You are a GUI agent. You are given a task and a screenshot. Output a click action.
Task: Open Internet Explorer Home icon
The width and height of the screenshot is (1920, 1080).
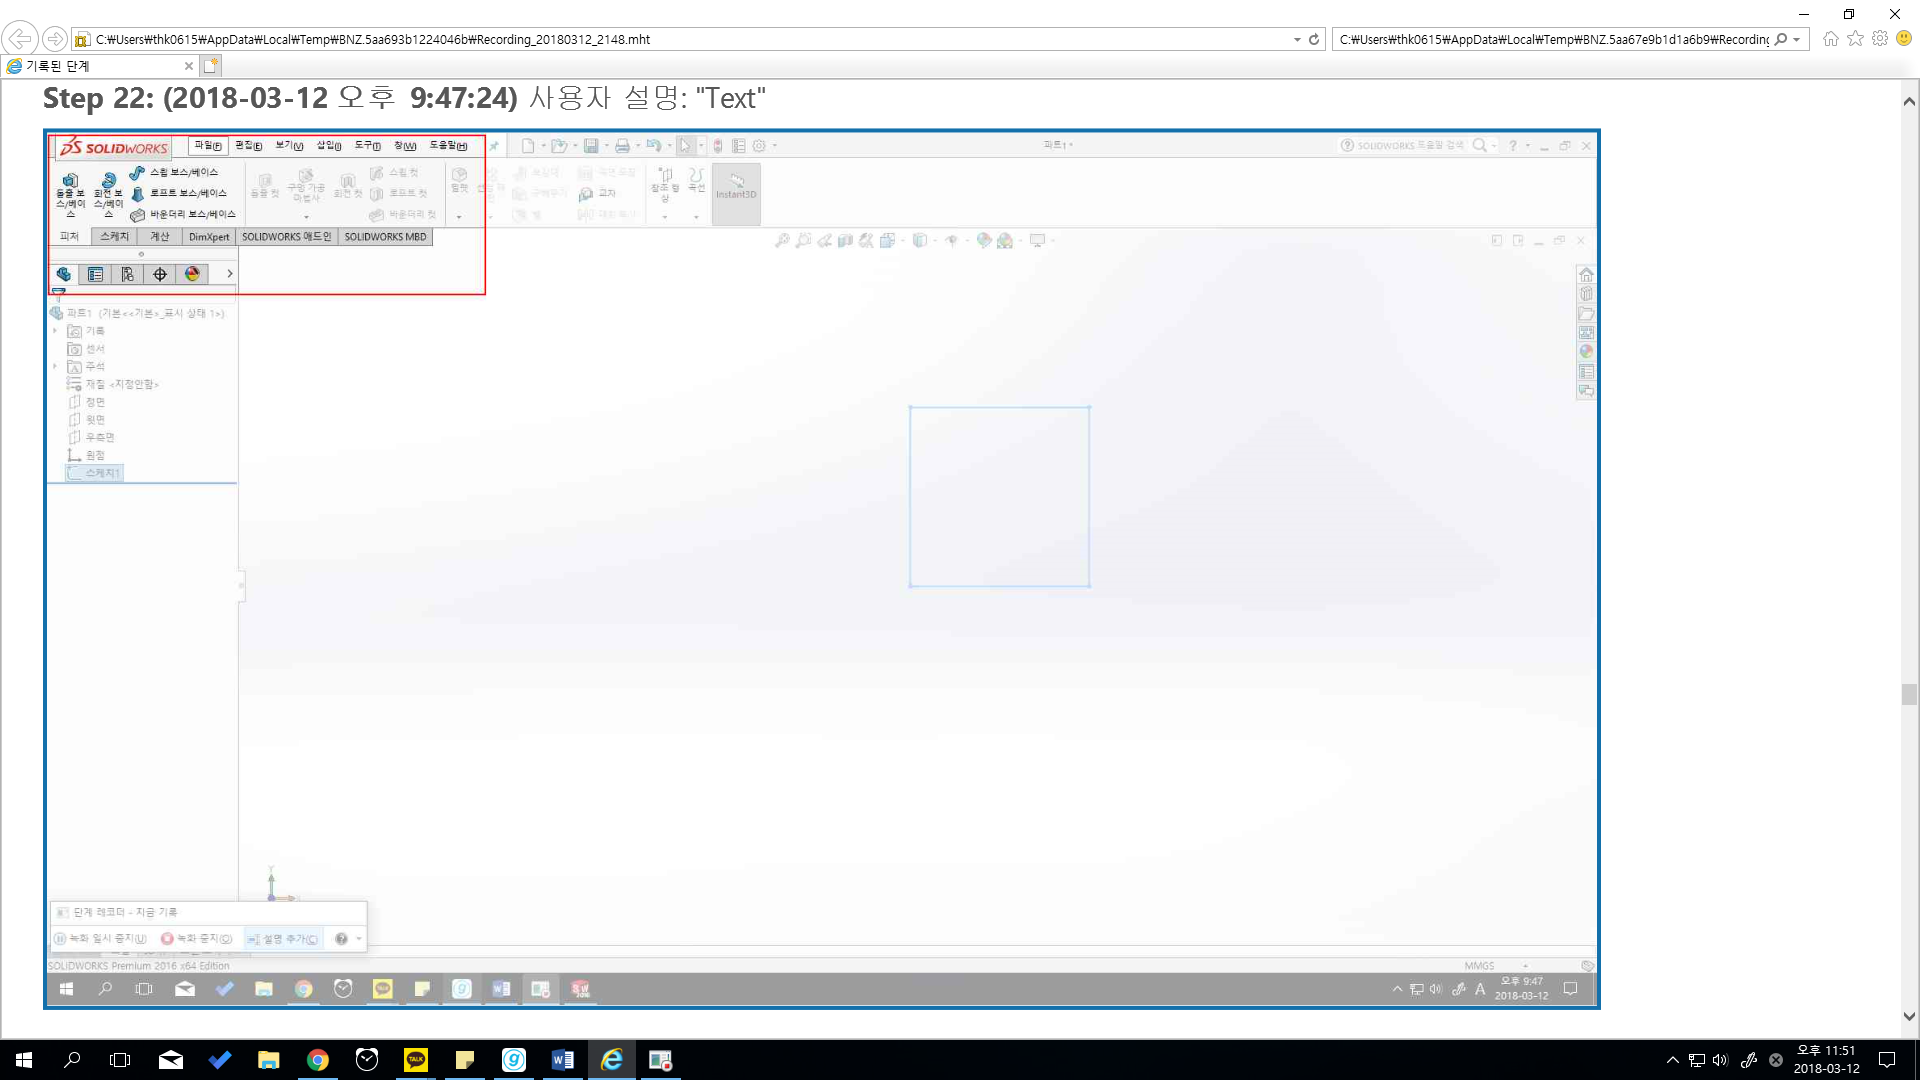(x=1831, y=39)
